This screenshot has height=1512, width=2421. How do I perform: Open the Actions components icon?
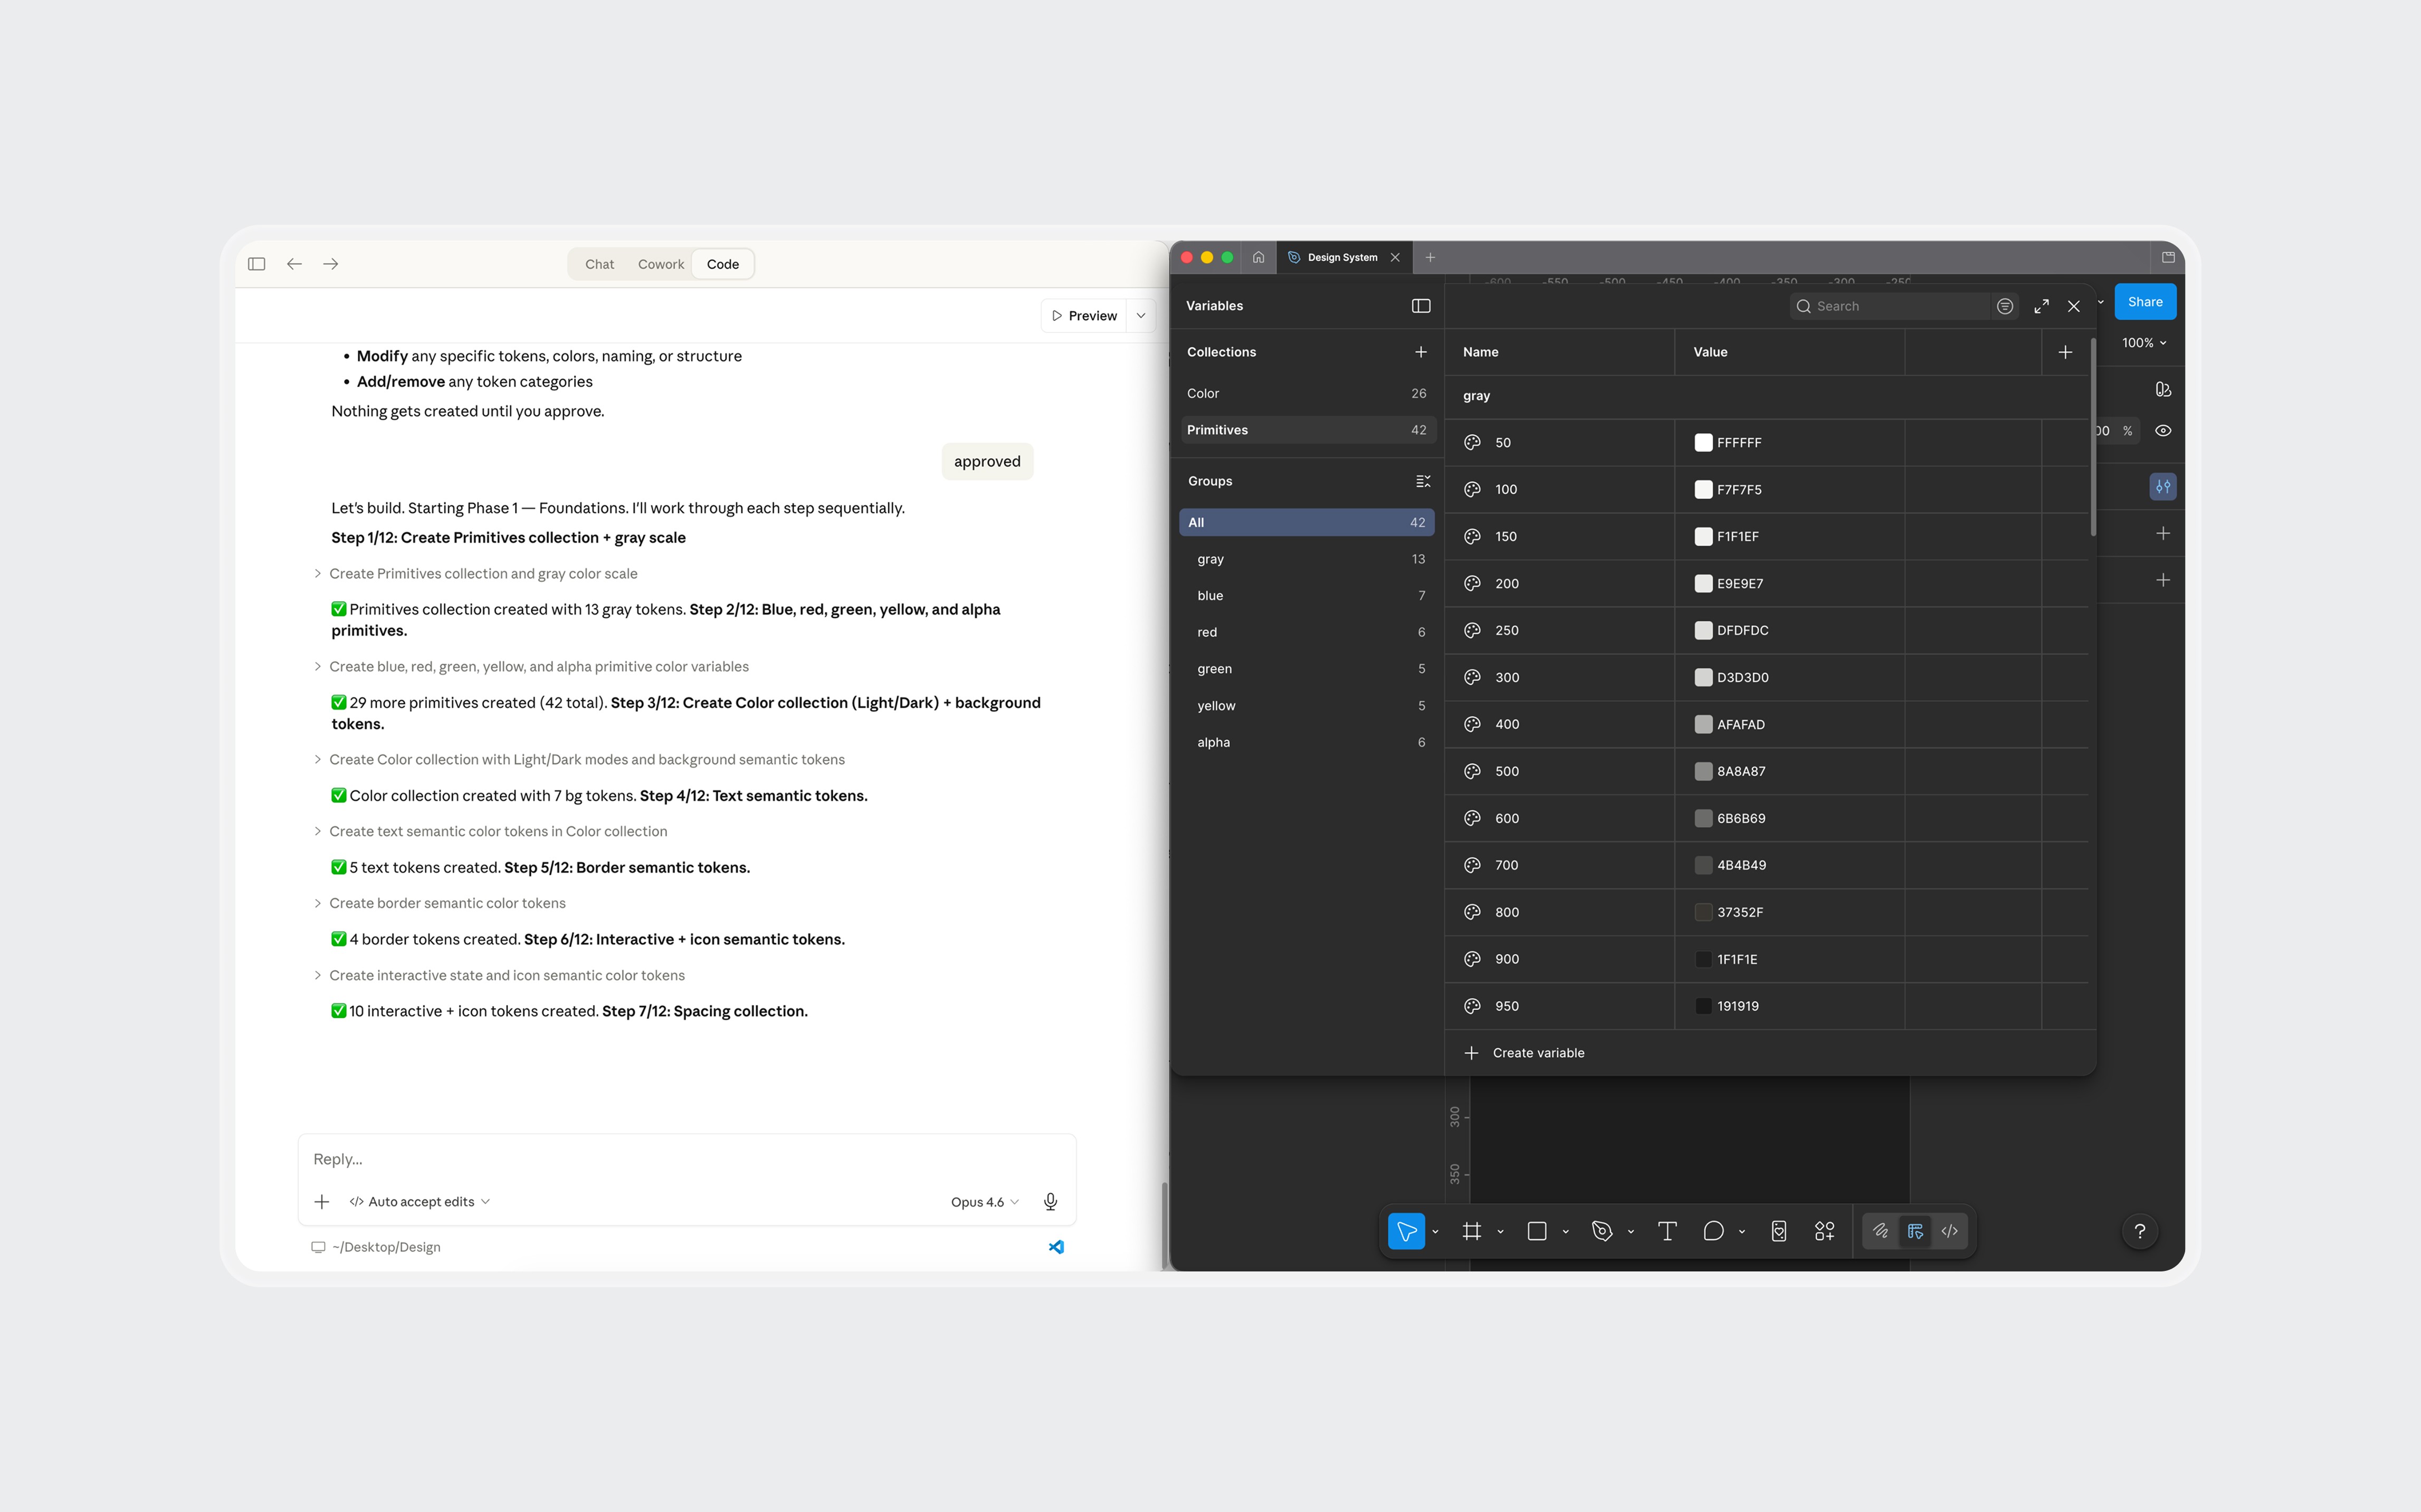pyautogui.click(x=1824, y=1231)
